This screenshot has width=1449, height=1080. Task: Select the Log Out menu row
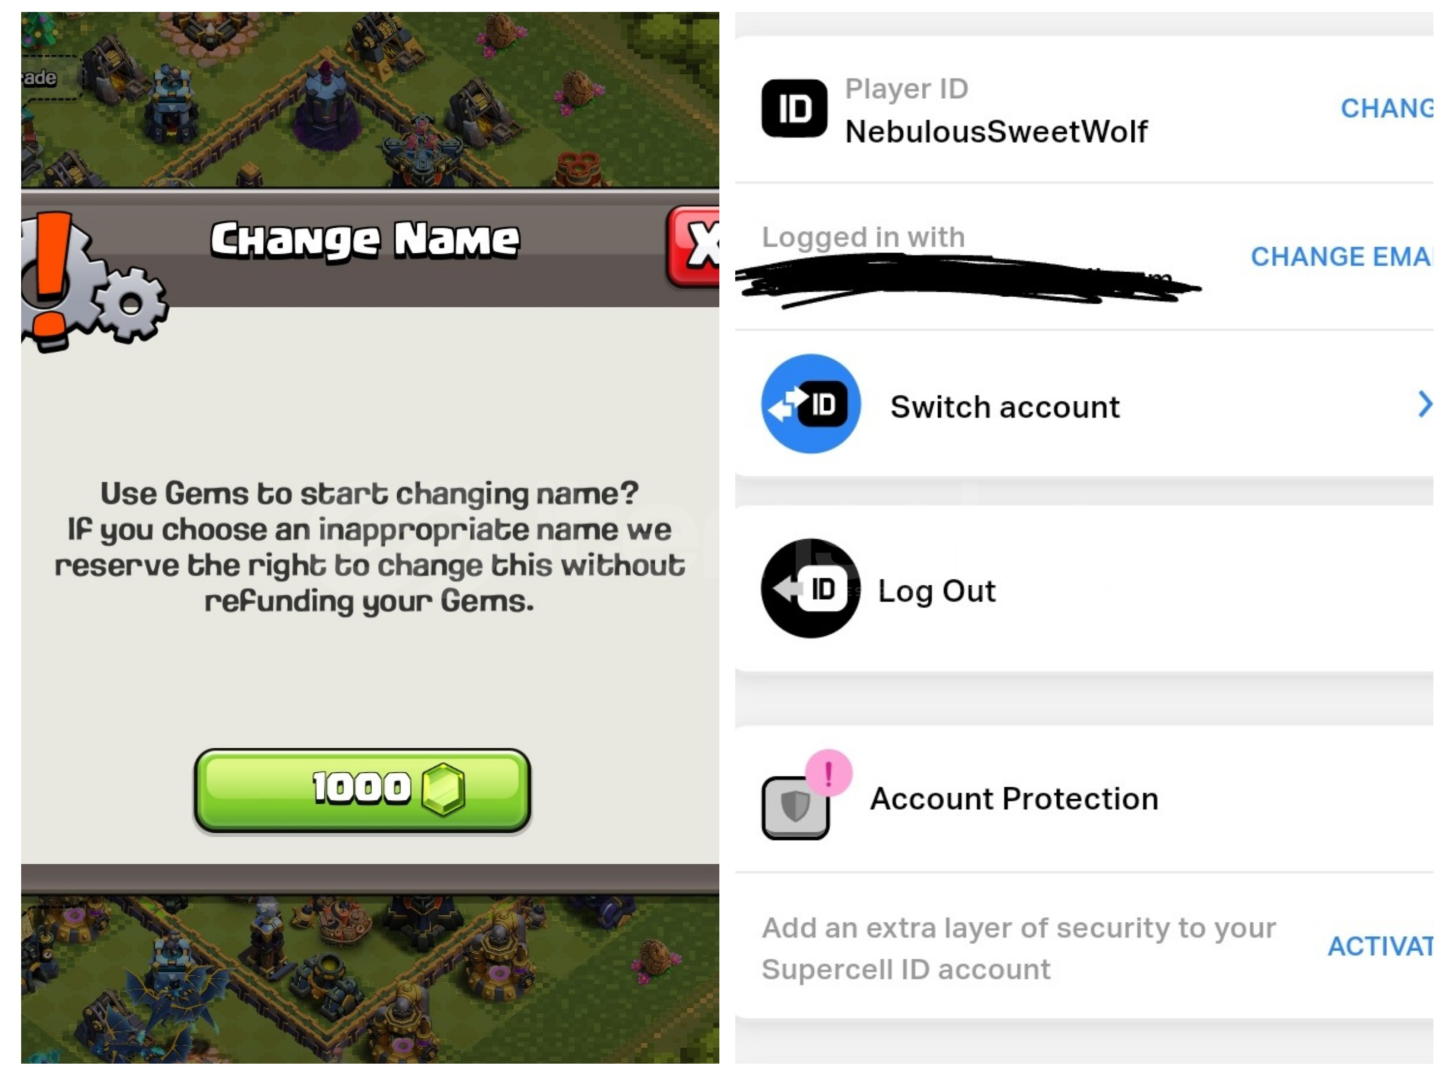[1084, 589]
